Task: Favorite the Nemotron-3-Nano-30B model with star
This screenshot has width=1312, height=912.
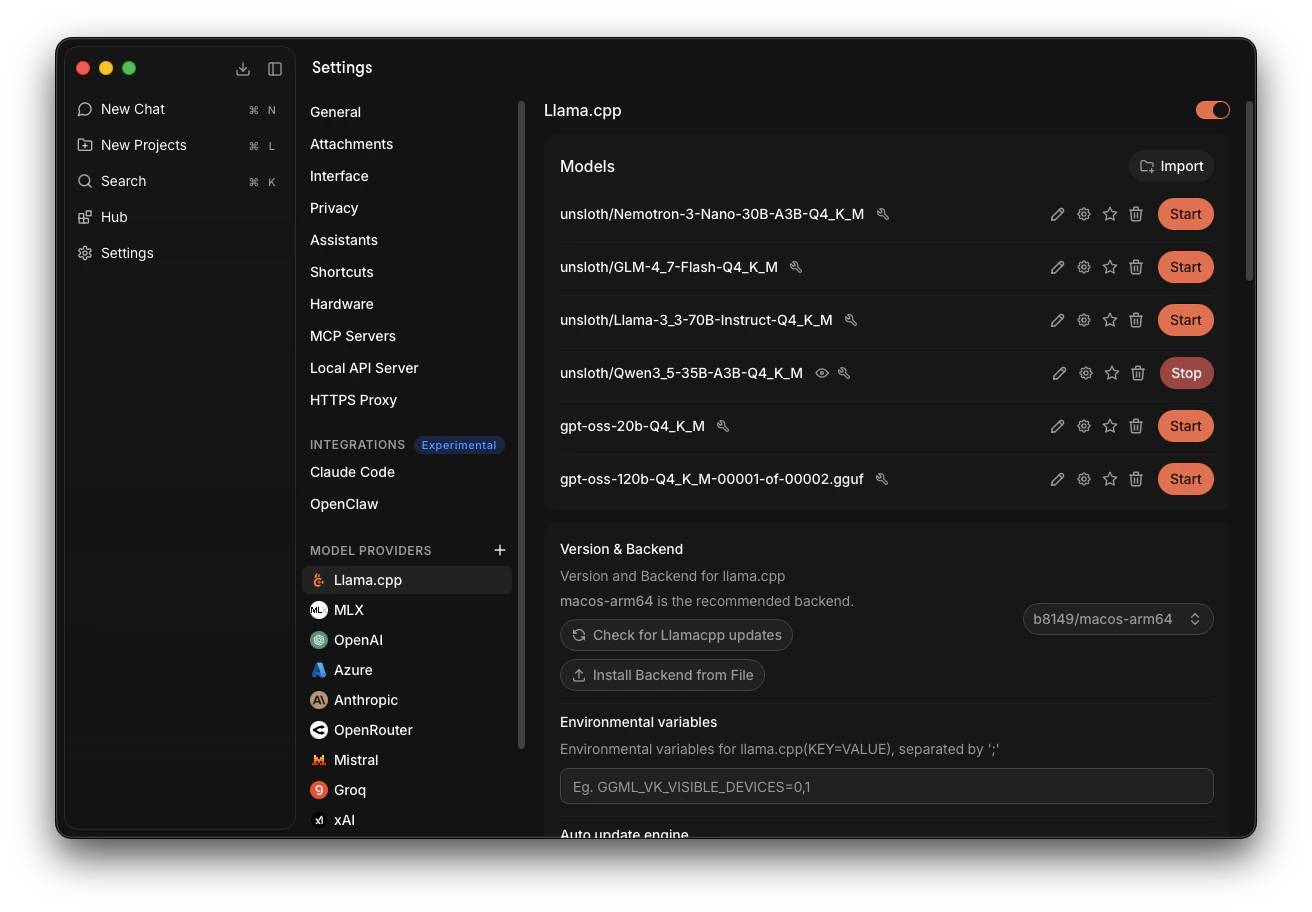Action: 1109,214
